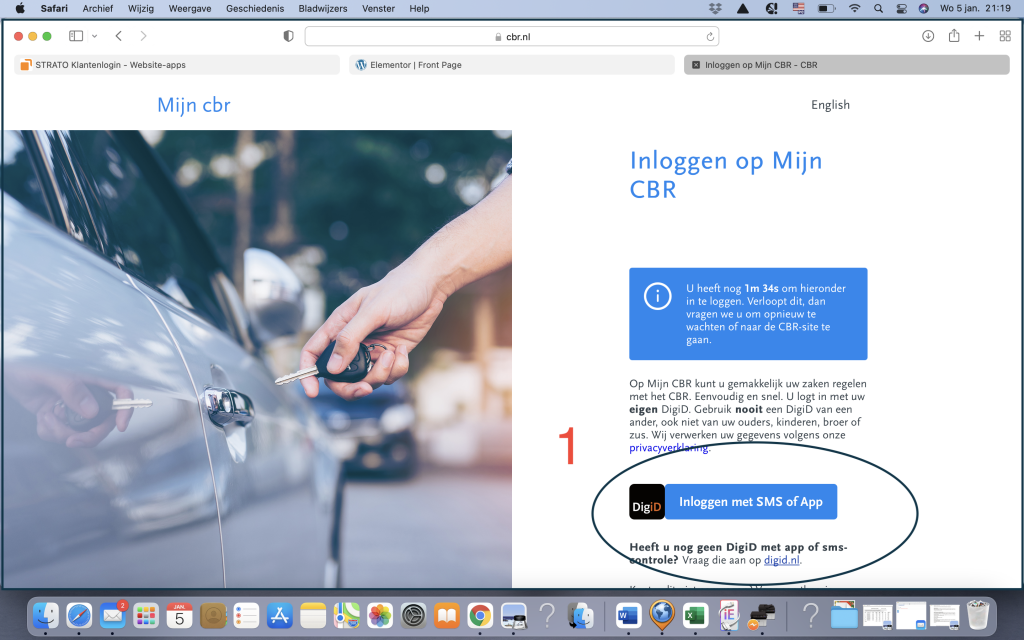
Task: Open Finder from the Dock
Action: tap(46, 615)
